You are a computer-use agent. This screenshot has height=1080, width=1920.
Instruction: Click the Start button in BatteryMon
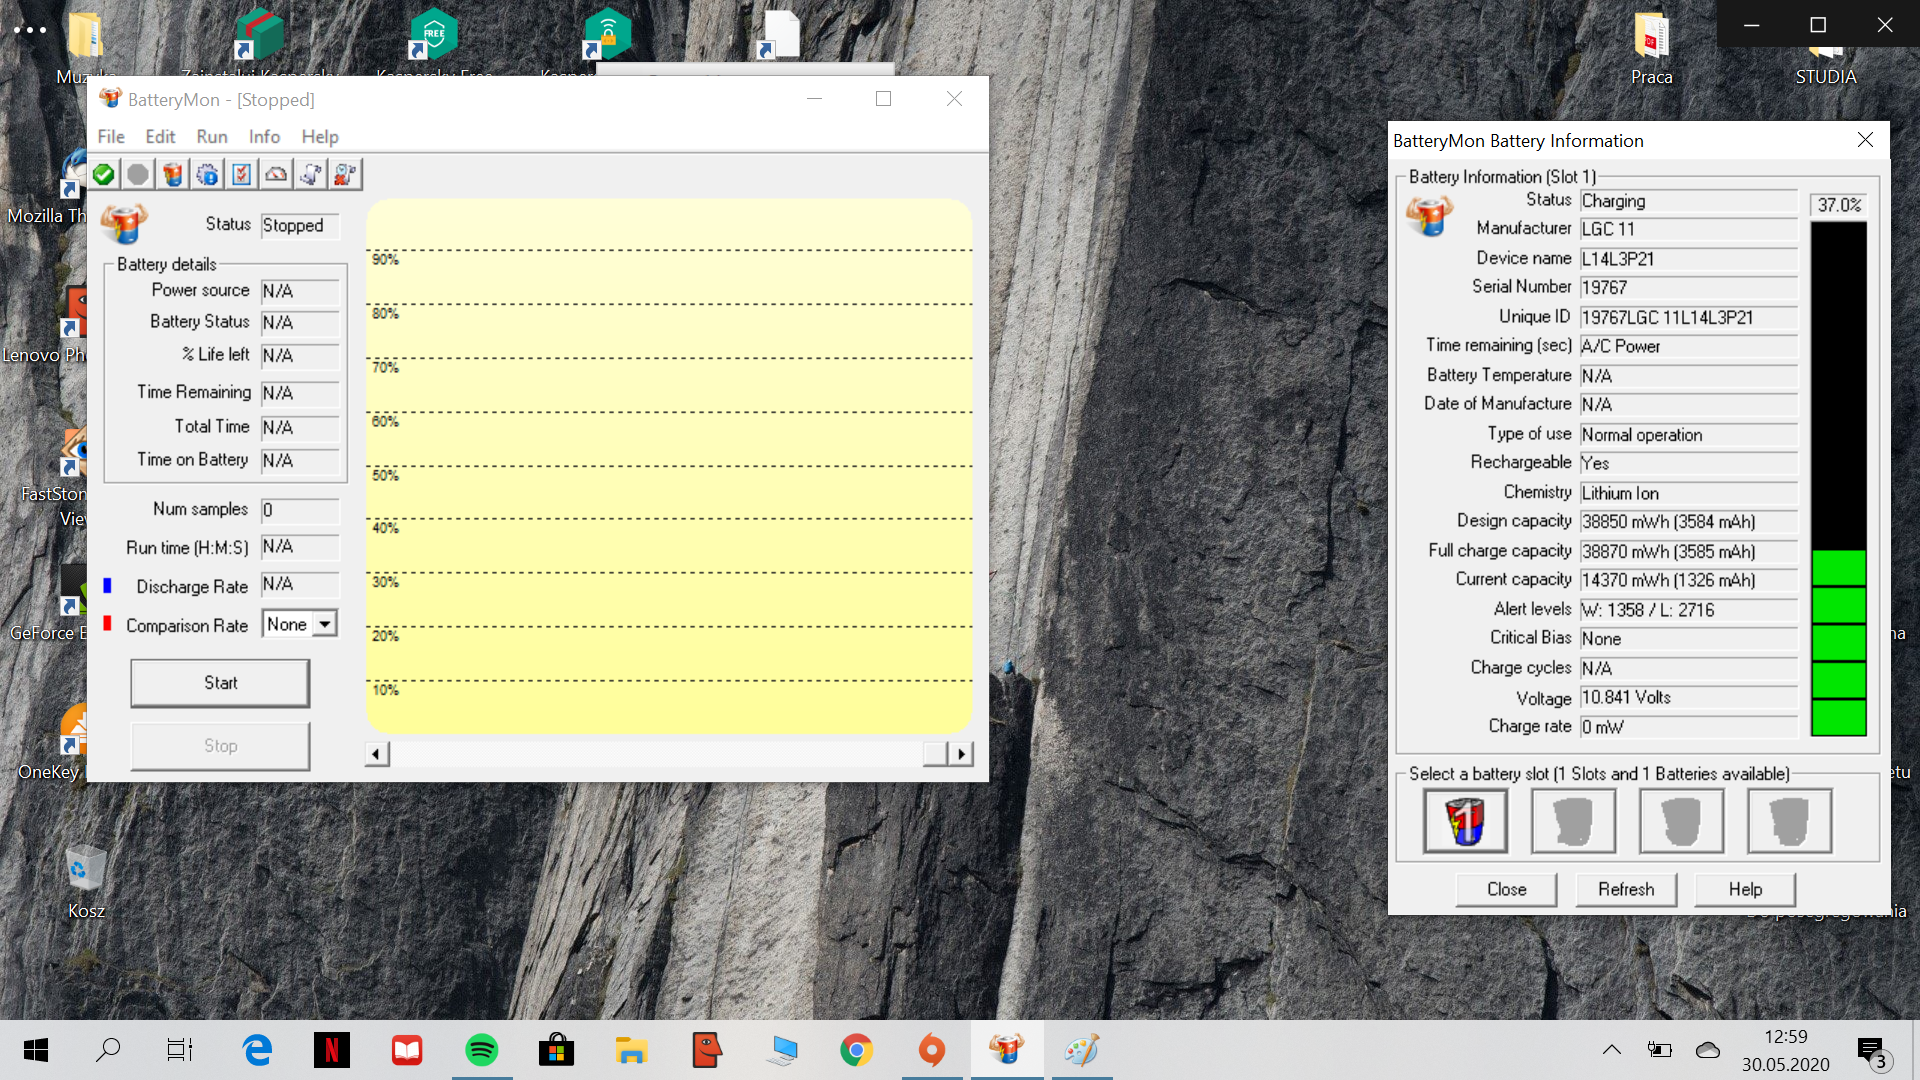(220, 683)
